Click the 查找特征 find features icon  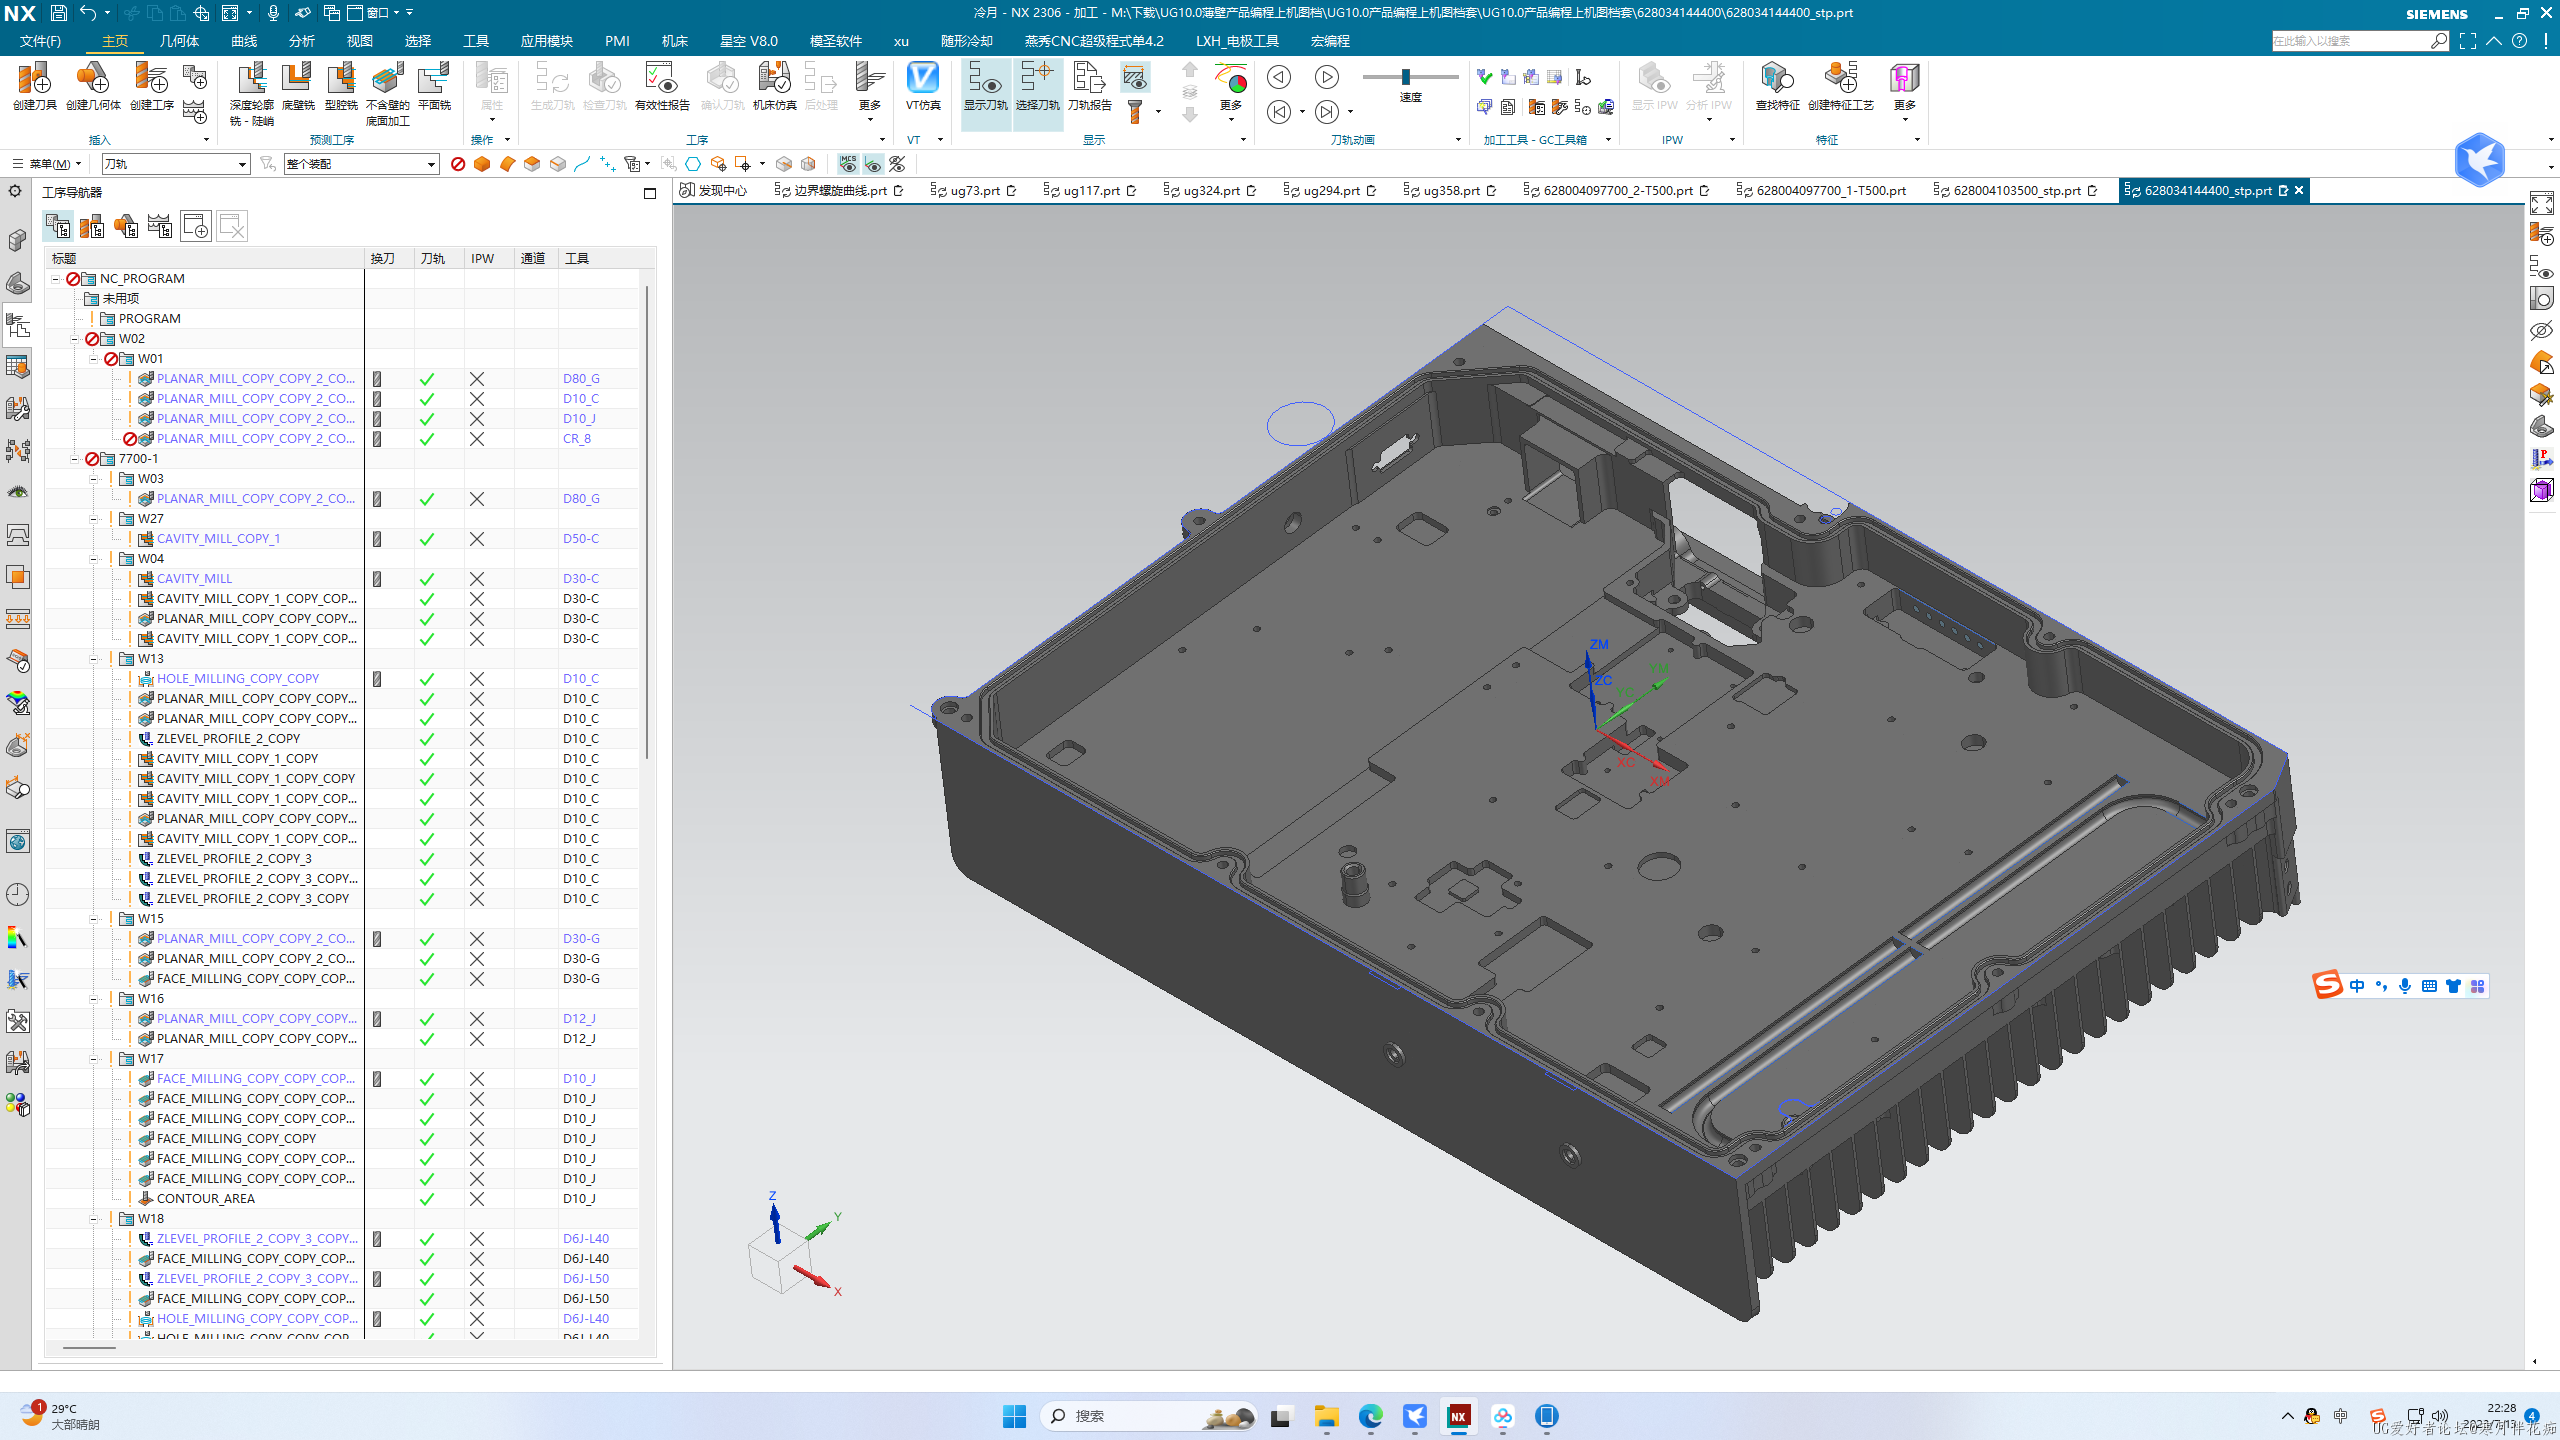click(1777, 86)
